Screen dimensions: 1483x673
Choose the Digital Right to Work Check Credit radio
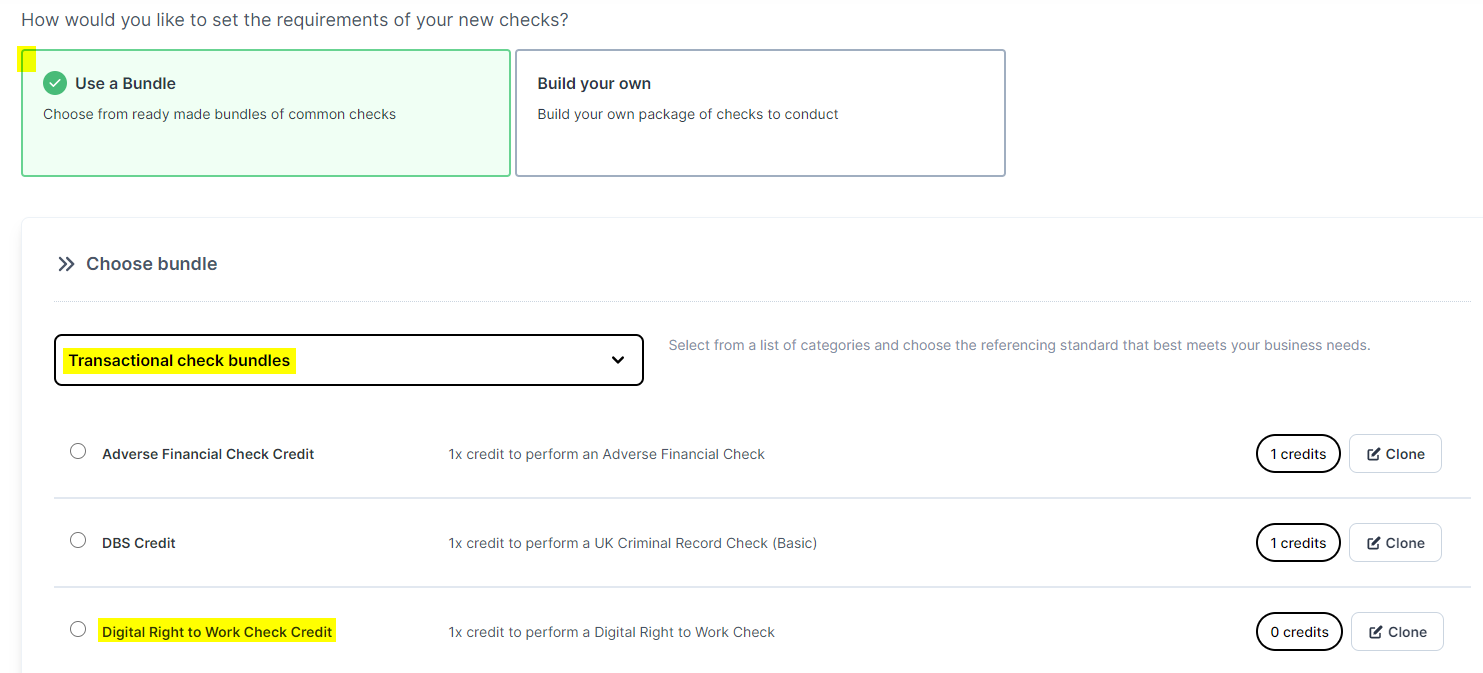[x=78, y=629]
